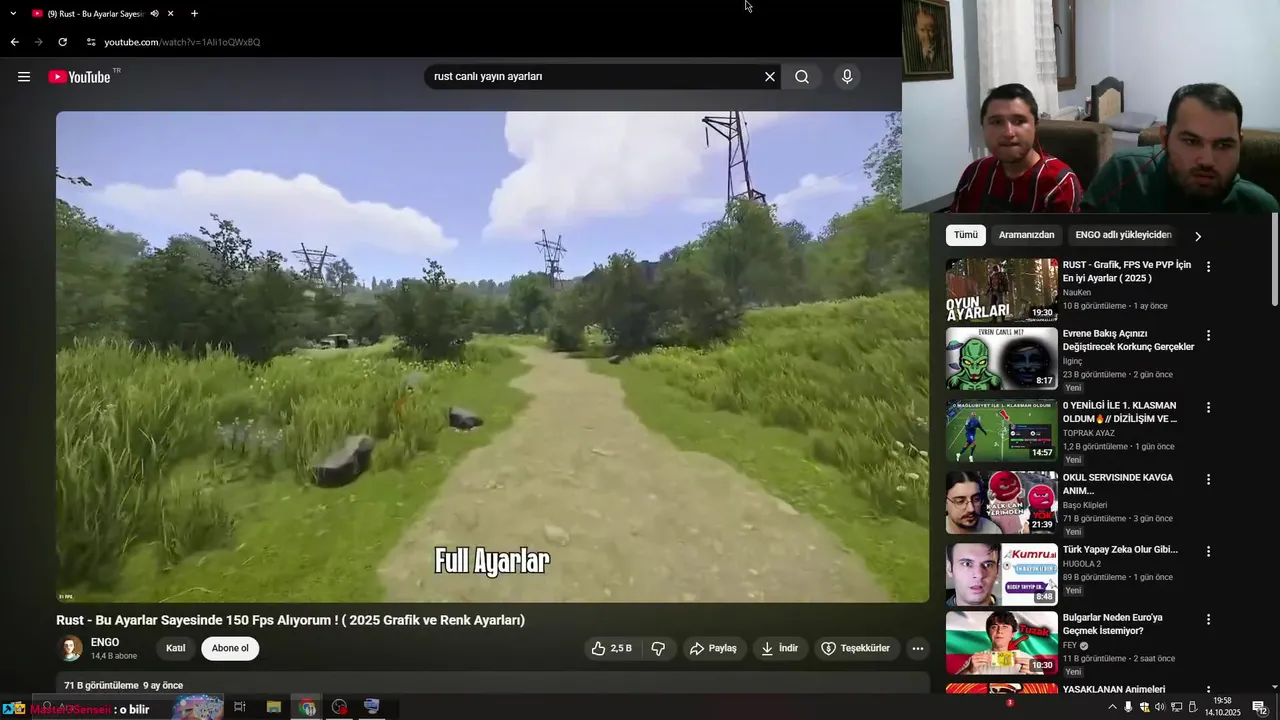Open the Türk Yapay Zeka Olur Gibi video
This screenshot has height=720, width=1280.
click(x=1120, y=549)
